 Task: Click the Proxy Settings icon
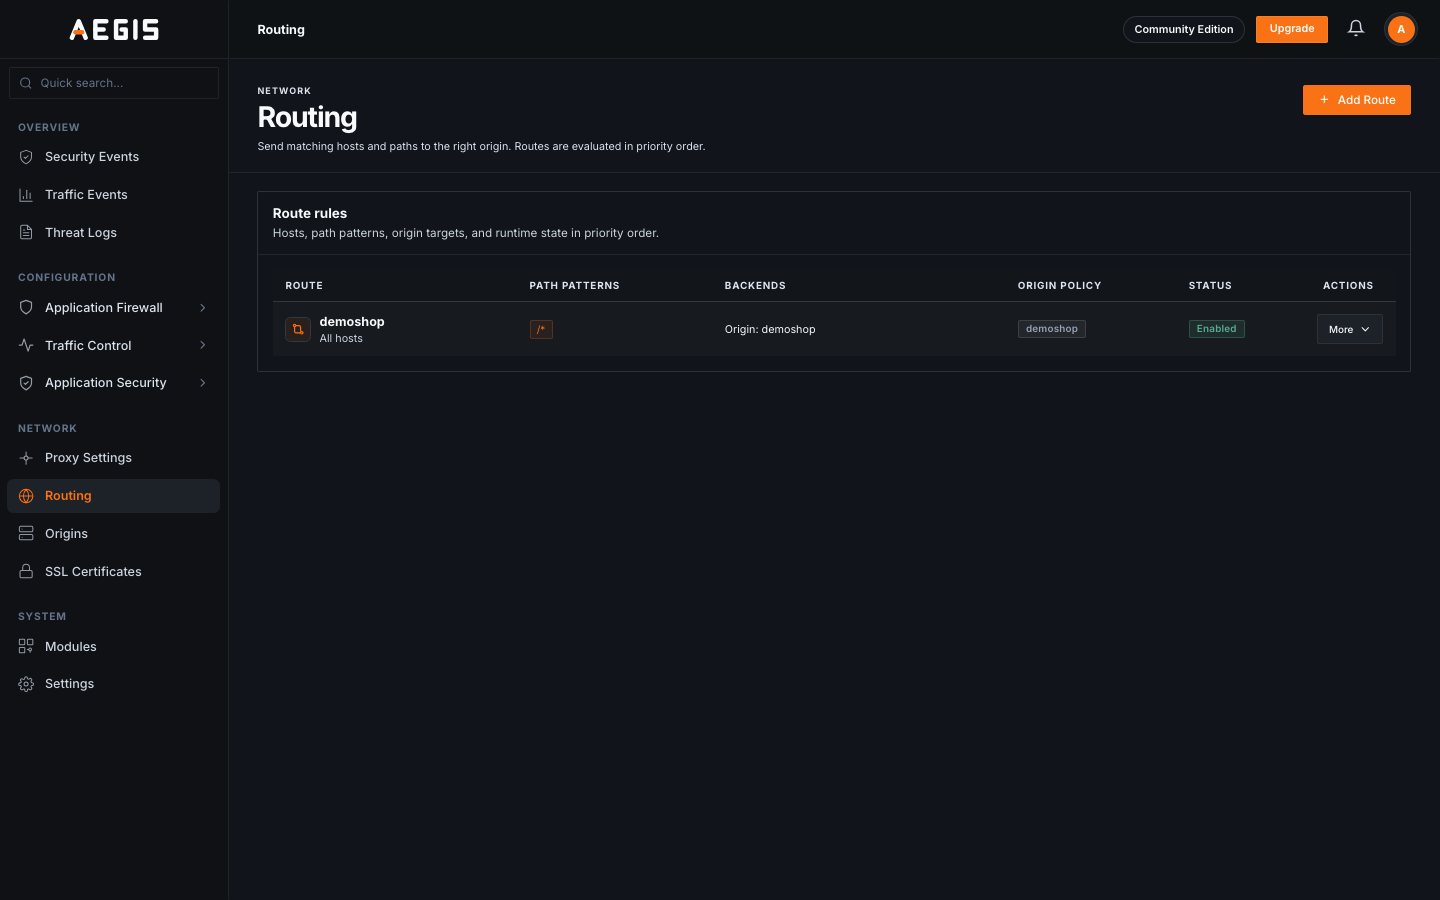coord(26,458)
